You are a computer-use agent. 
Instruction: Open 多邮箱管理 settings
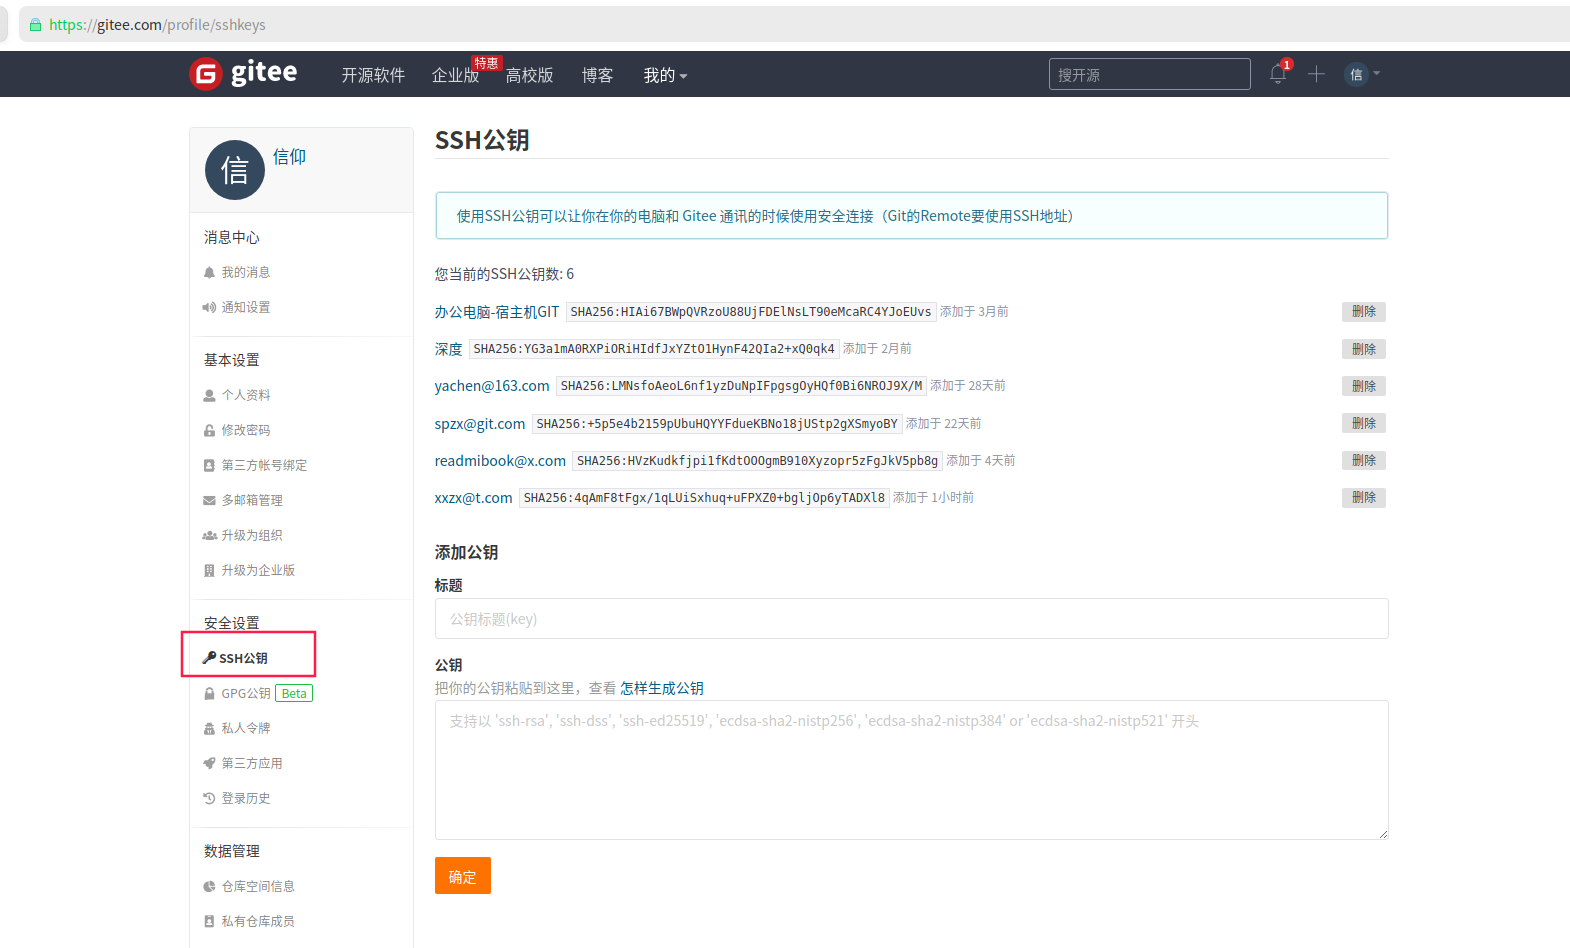[252, 500]
